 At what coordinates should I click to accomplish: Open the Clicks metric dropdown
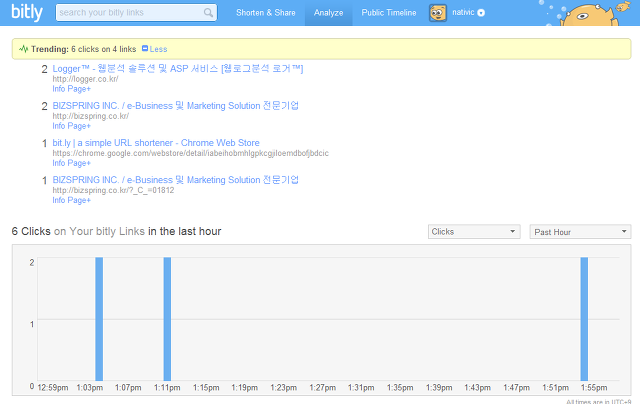pyautogui.click(x=474, y=232)
